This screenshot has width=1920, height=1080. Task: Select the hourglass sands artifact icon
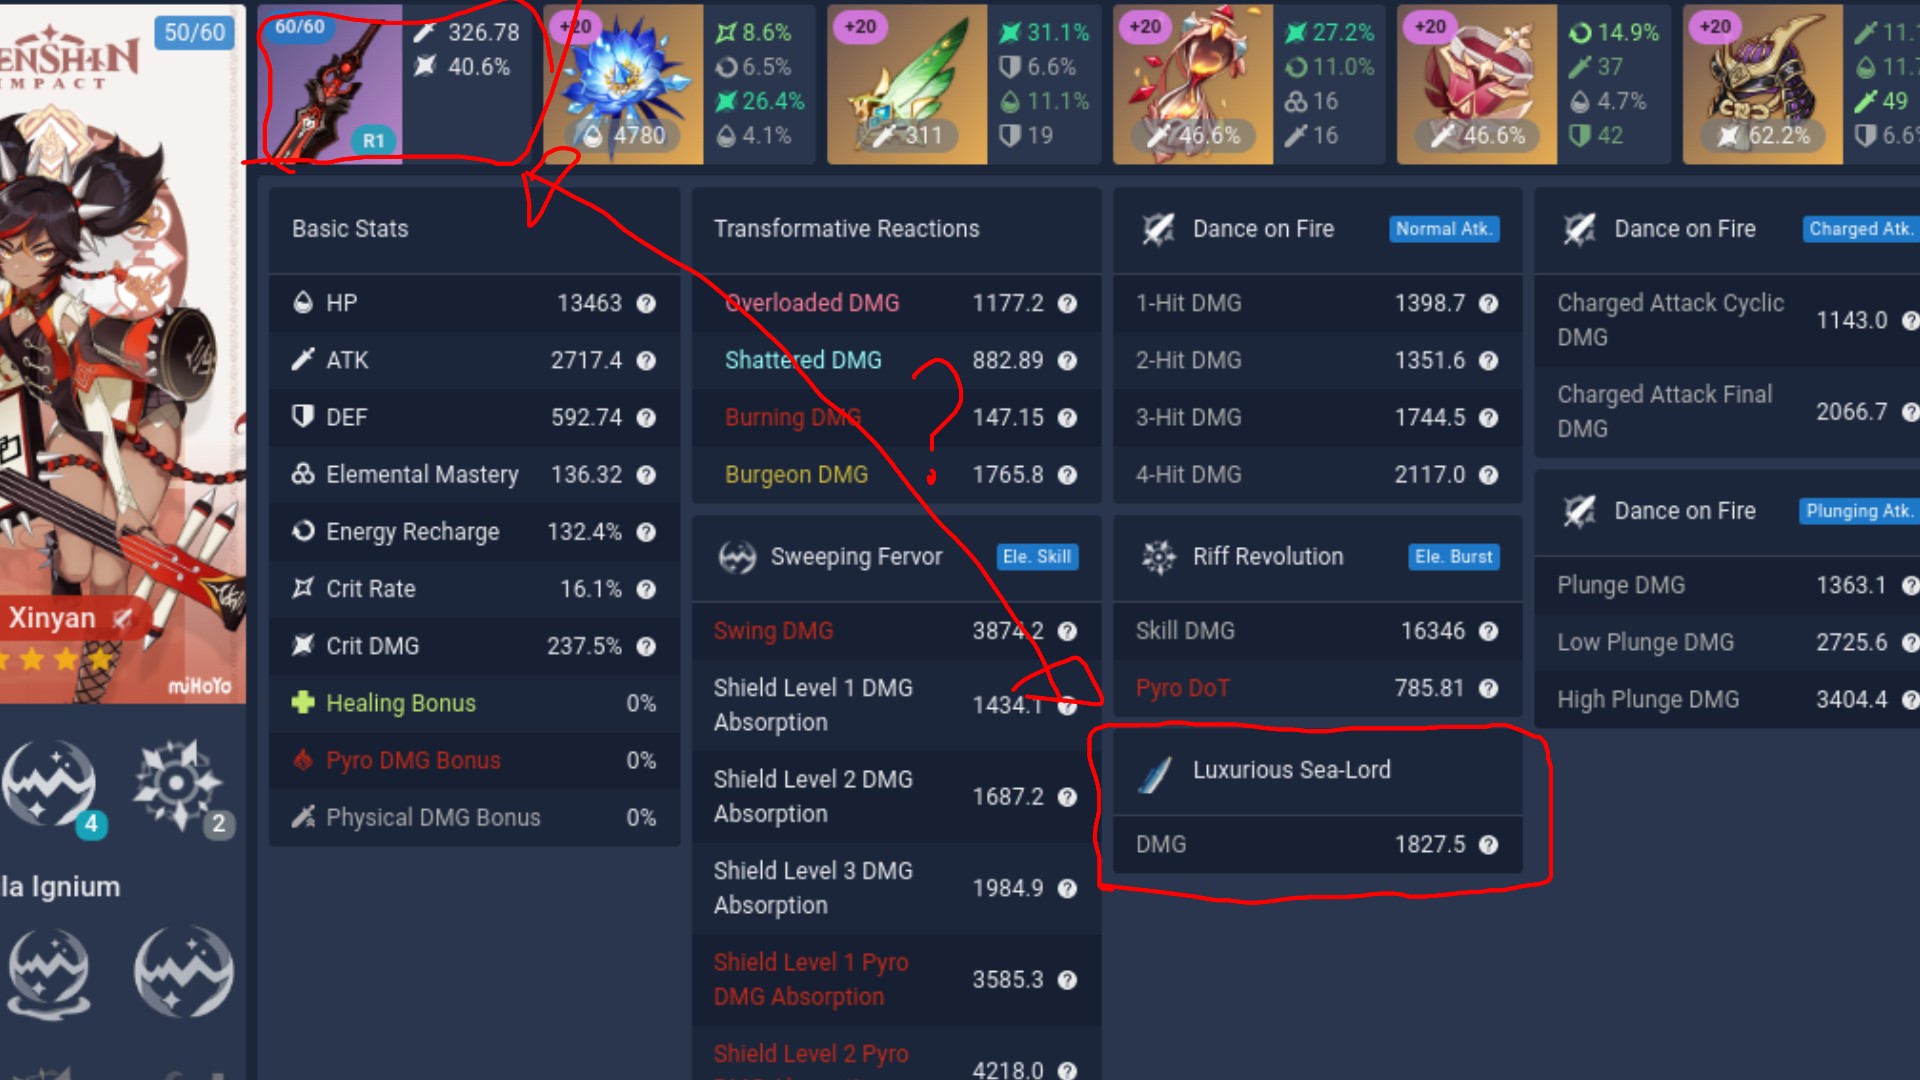(x=1193, y=84)
